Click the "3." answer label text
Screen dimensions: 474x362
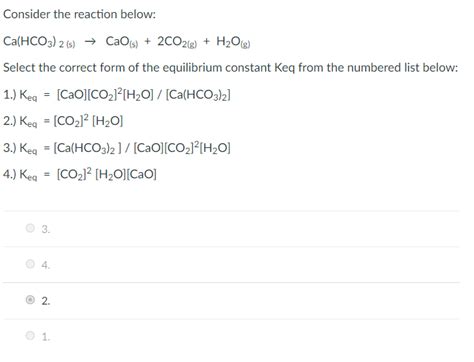[46, 229]
